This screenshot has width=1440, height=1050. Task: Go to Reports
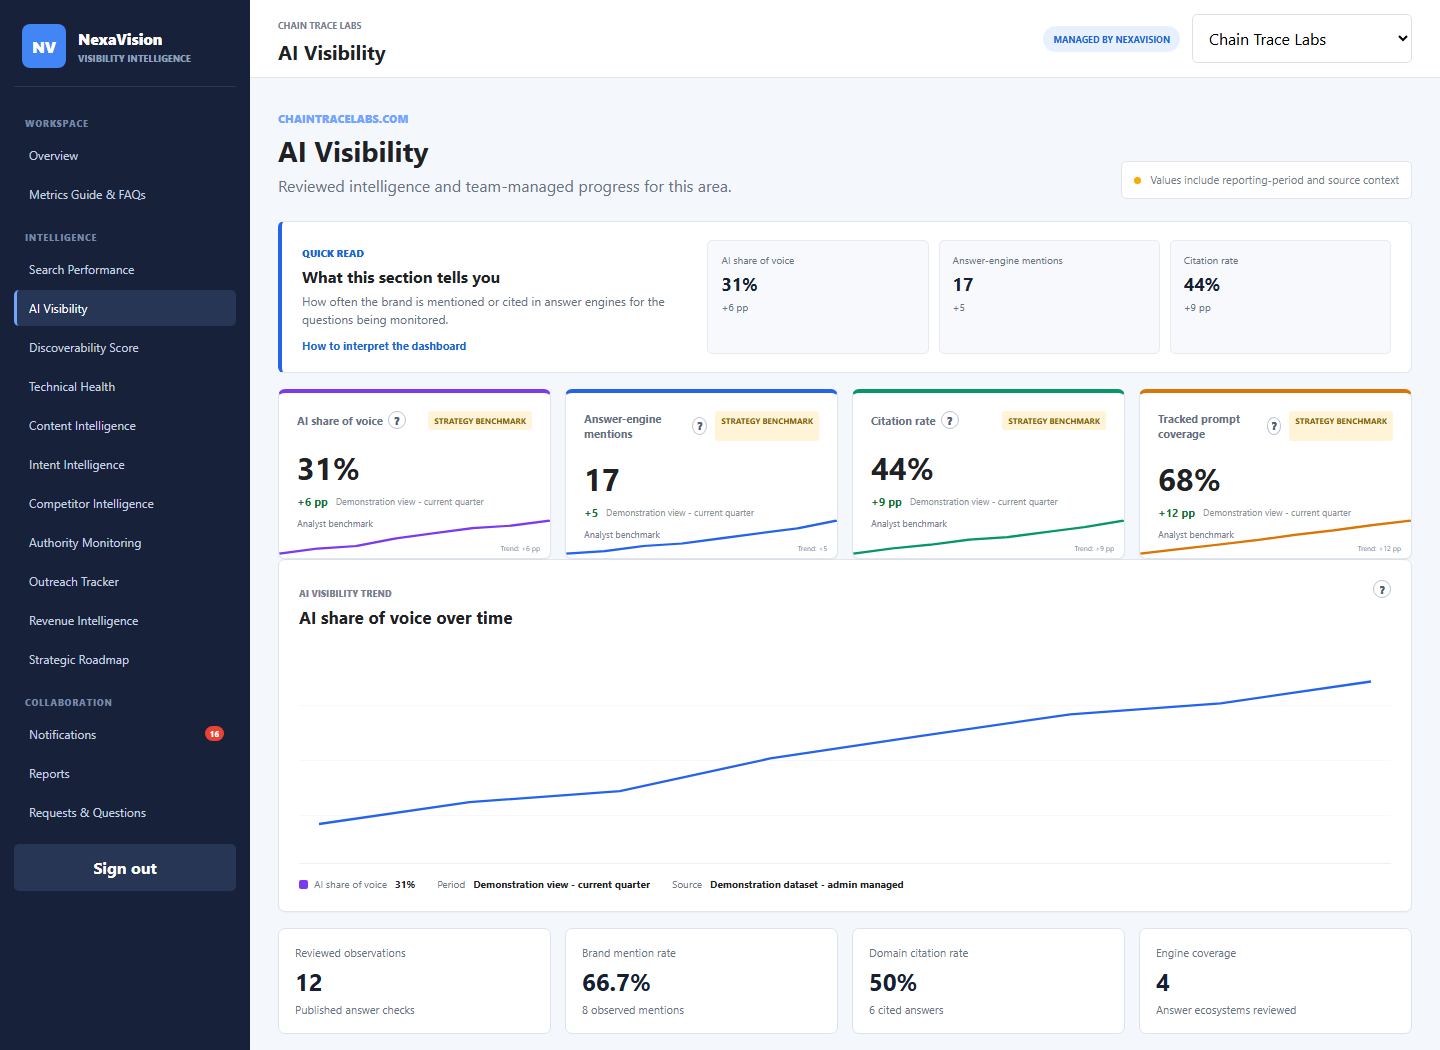pyautogui.click(x=125, y=774)
